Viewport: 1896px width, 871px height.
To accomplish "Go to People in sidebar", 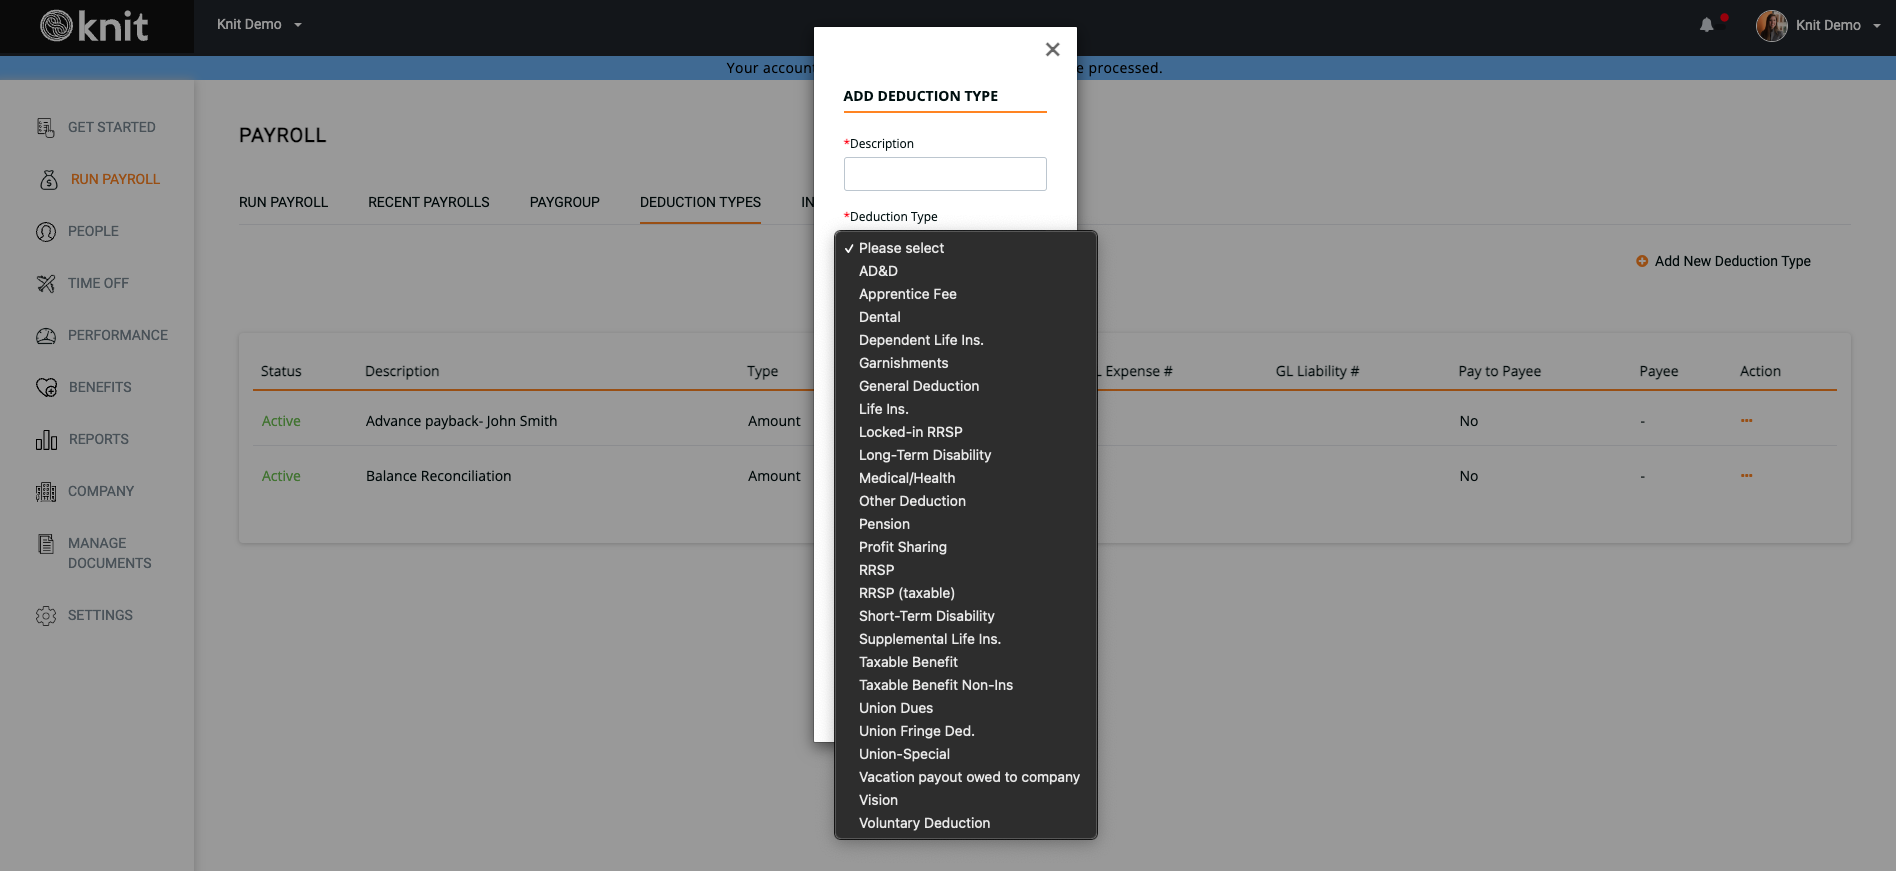I will [93, 231].
